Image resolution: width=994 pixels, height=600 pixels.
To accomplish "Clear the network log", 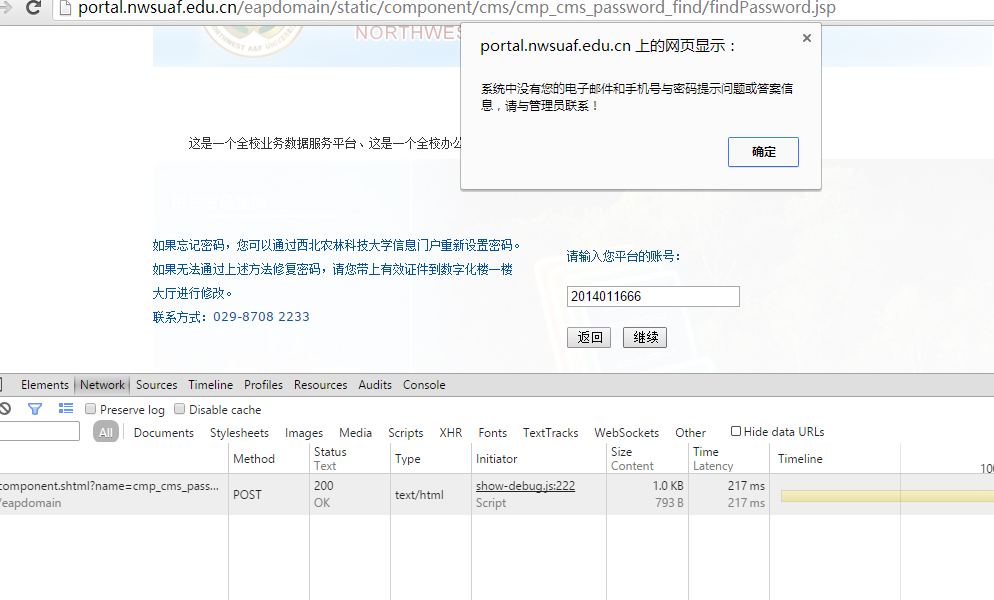I will [5, 409].
